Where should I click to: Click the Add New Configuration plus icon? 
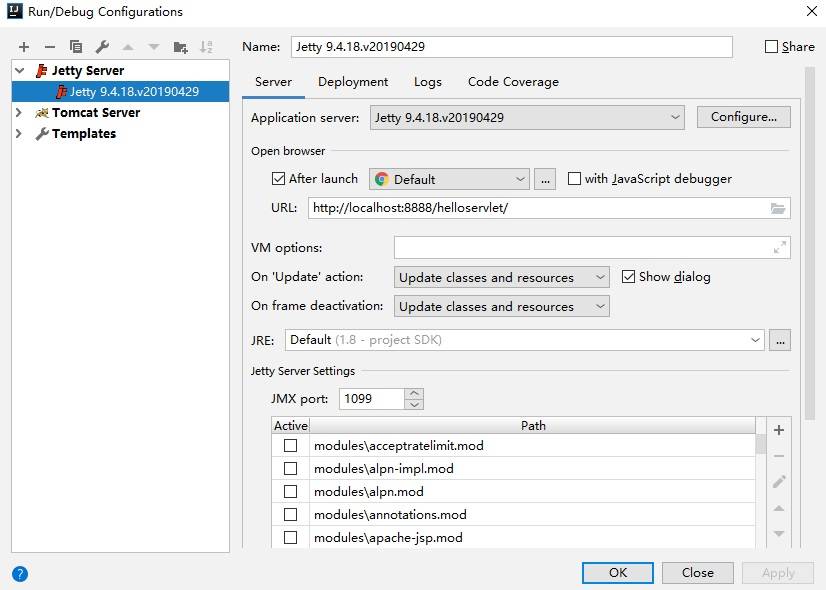(24, 47)
